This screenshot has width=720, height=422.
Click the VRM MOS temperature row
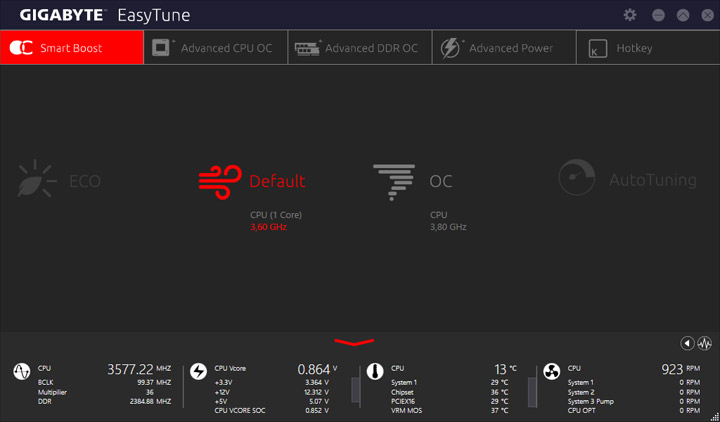(450, 411)
